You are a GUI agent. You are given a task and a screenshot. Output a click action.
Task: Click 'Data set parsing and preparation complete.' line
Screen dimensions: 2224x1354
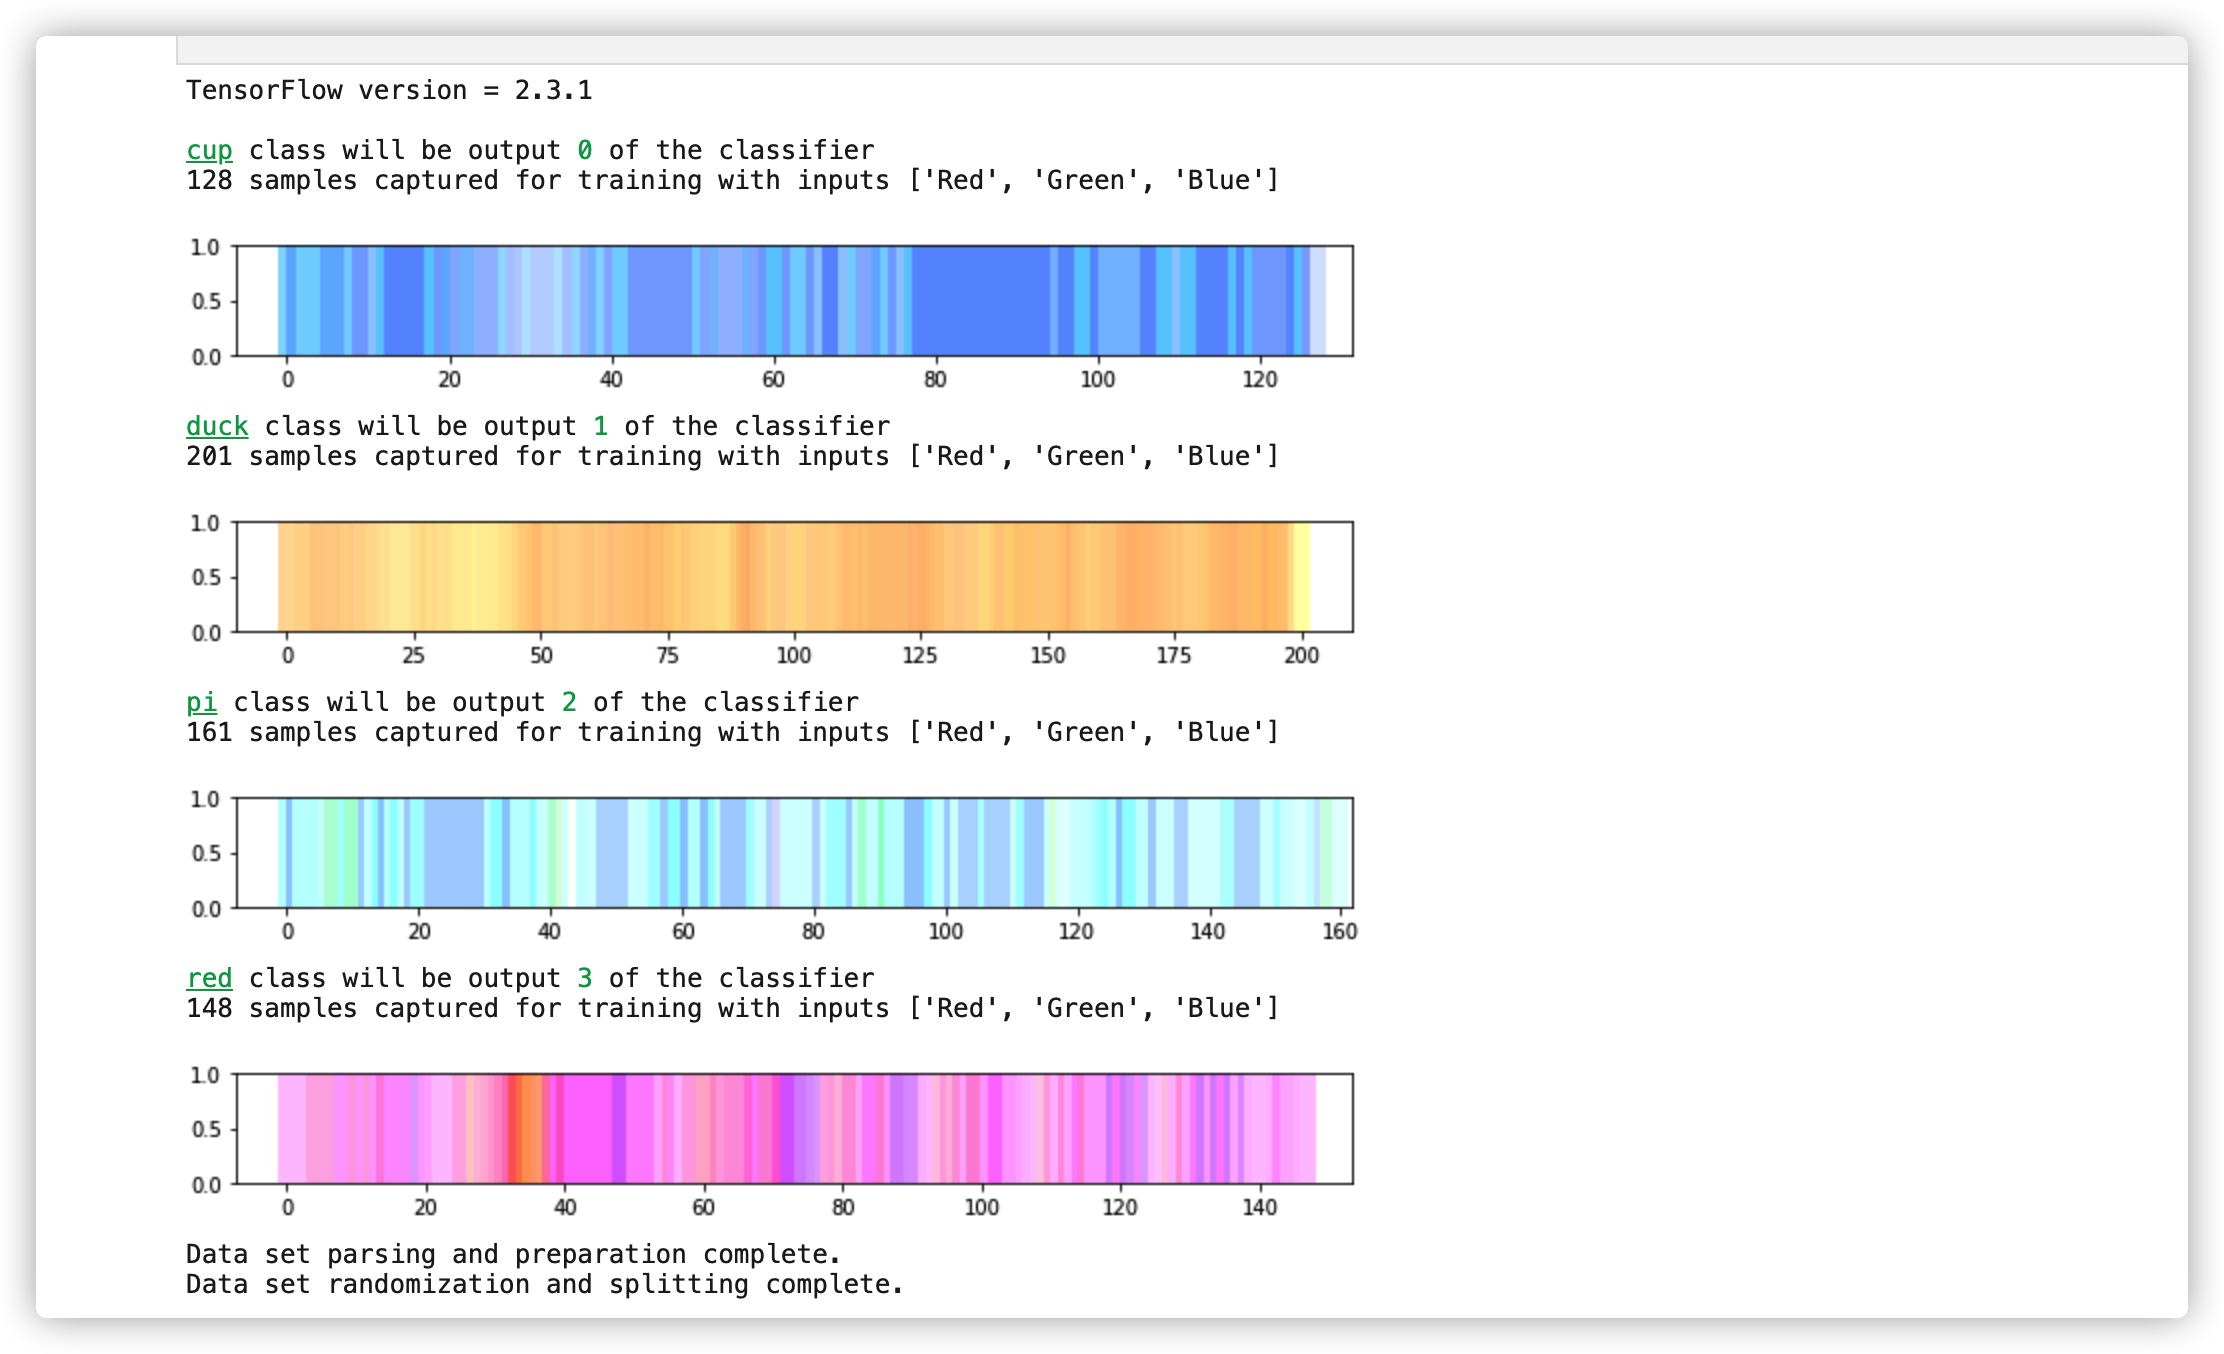click(513, 1254)
